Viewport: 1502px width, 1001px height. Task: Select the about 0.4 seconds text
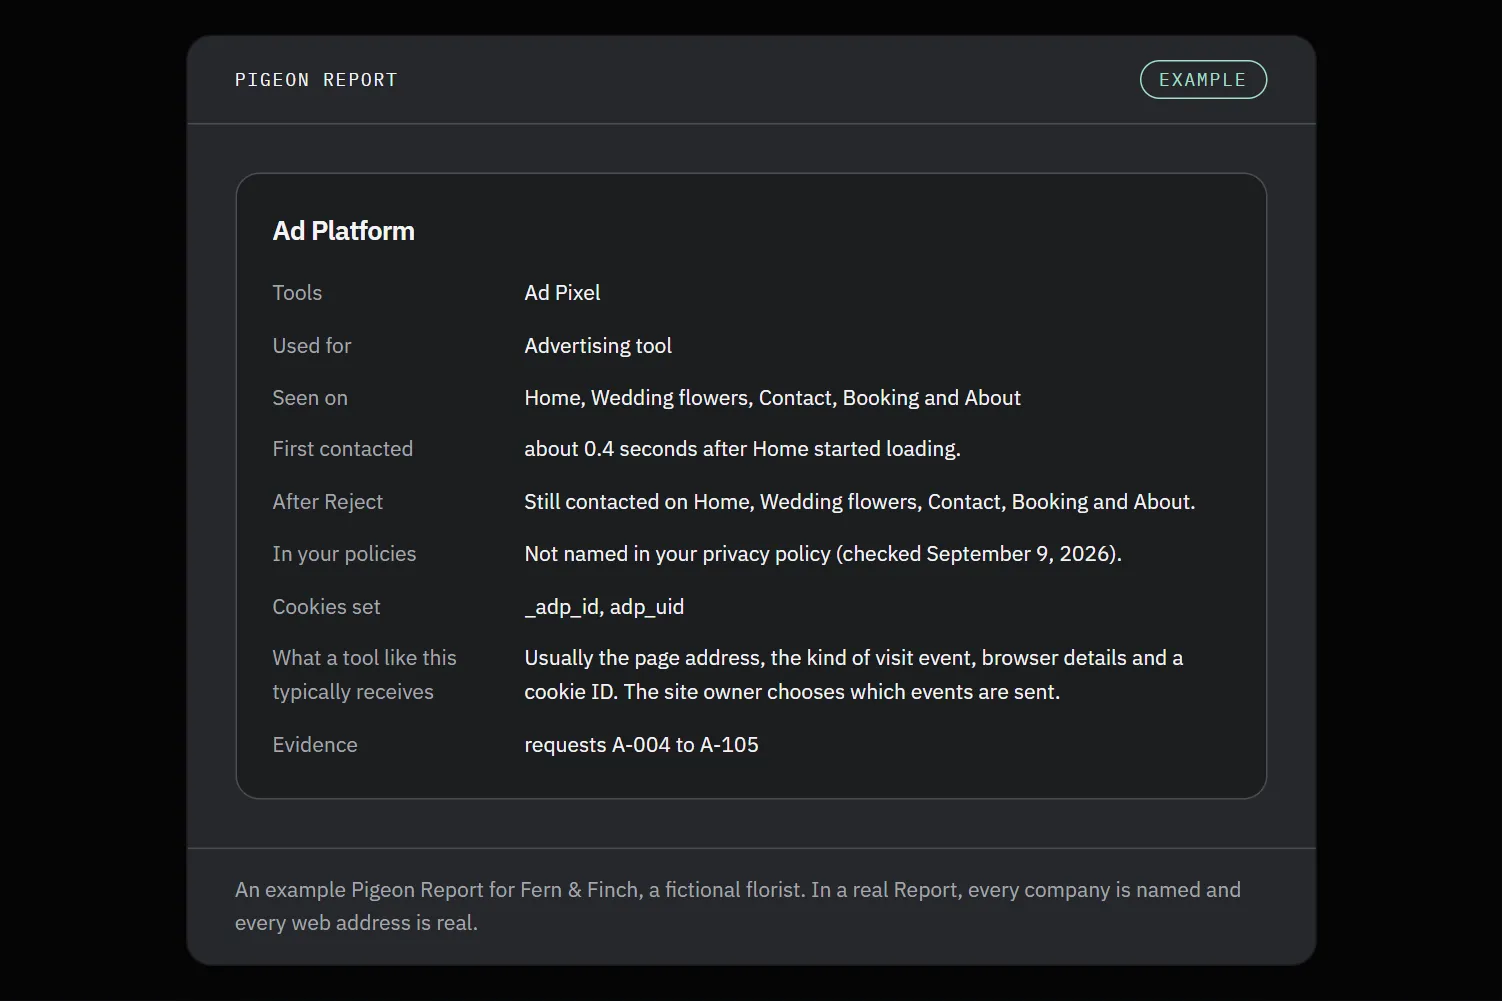742,449
